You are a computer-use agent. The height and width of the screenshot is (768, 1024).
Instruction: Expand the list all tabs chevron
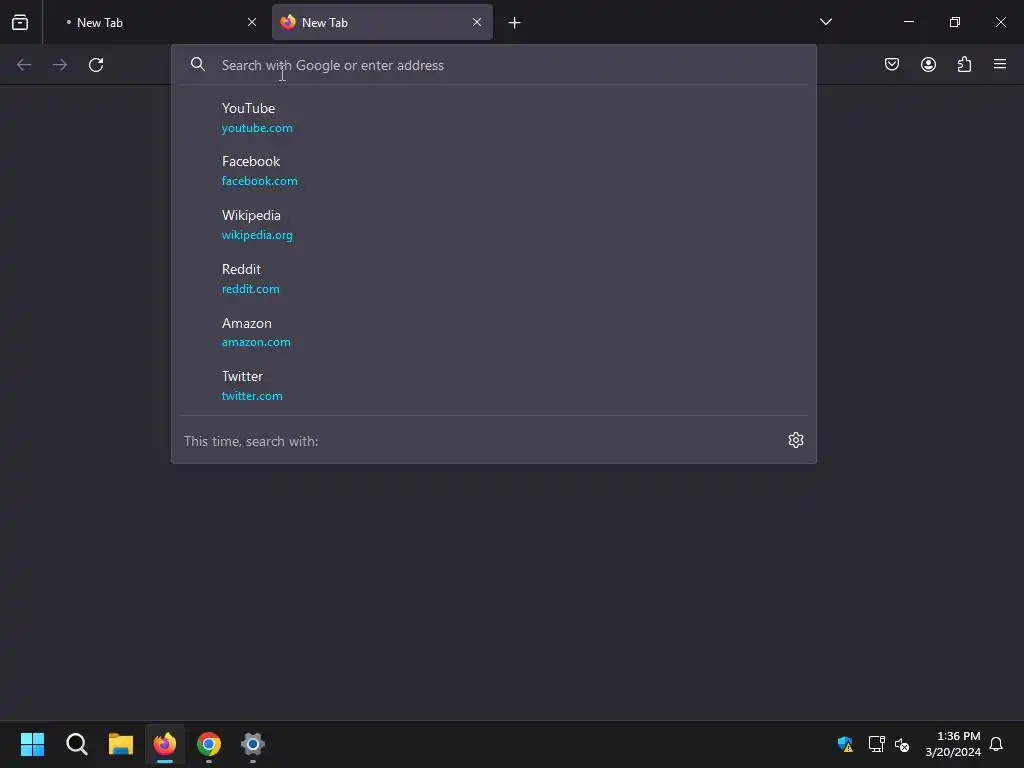825,22
